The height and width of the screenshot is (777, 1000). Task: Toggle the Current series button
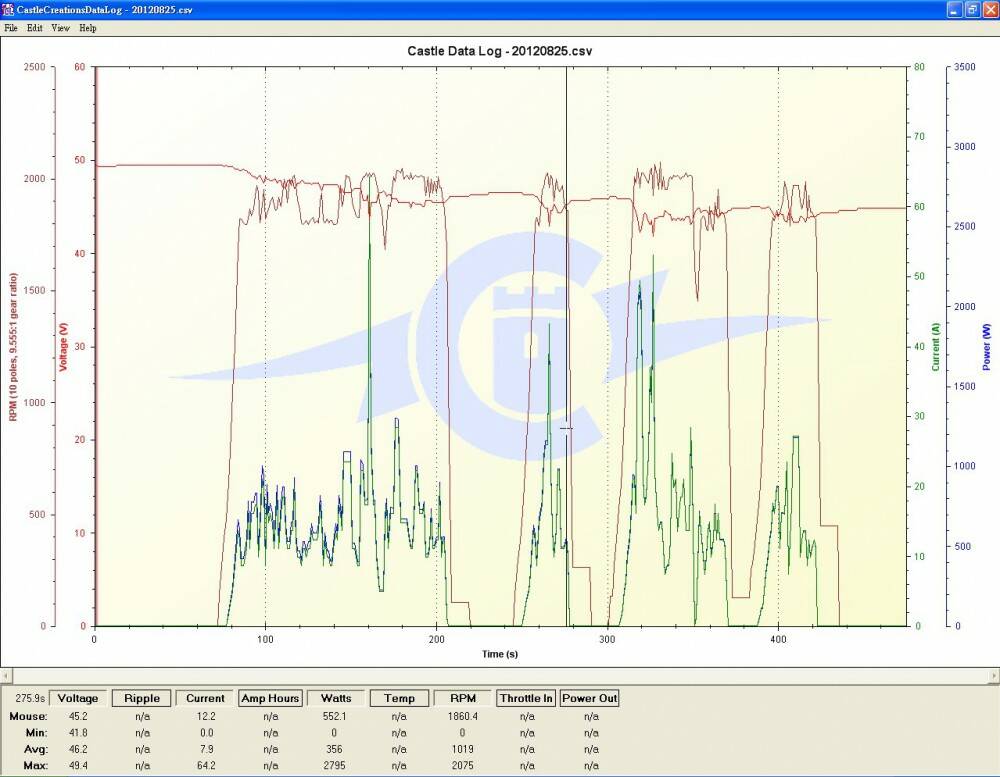(205, 698)
